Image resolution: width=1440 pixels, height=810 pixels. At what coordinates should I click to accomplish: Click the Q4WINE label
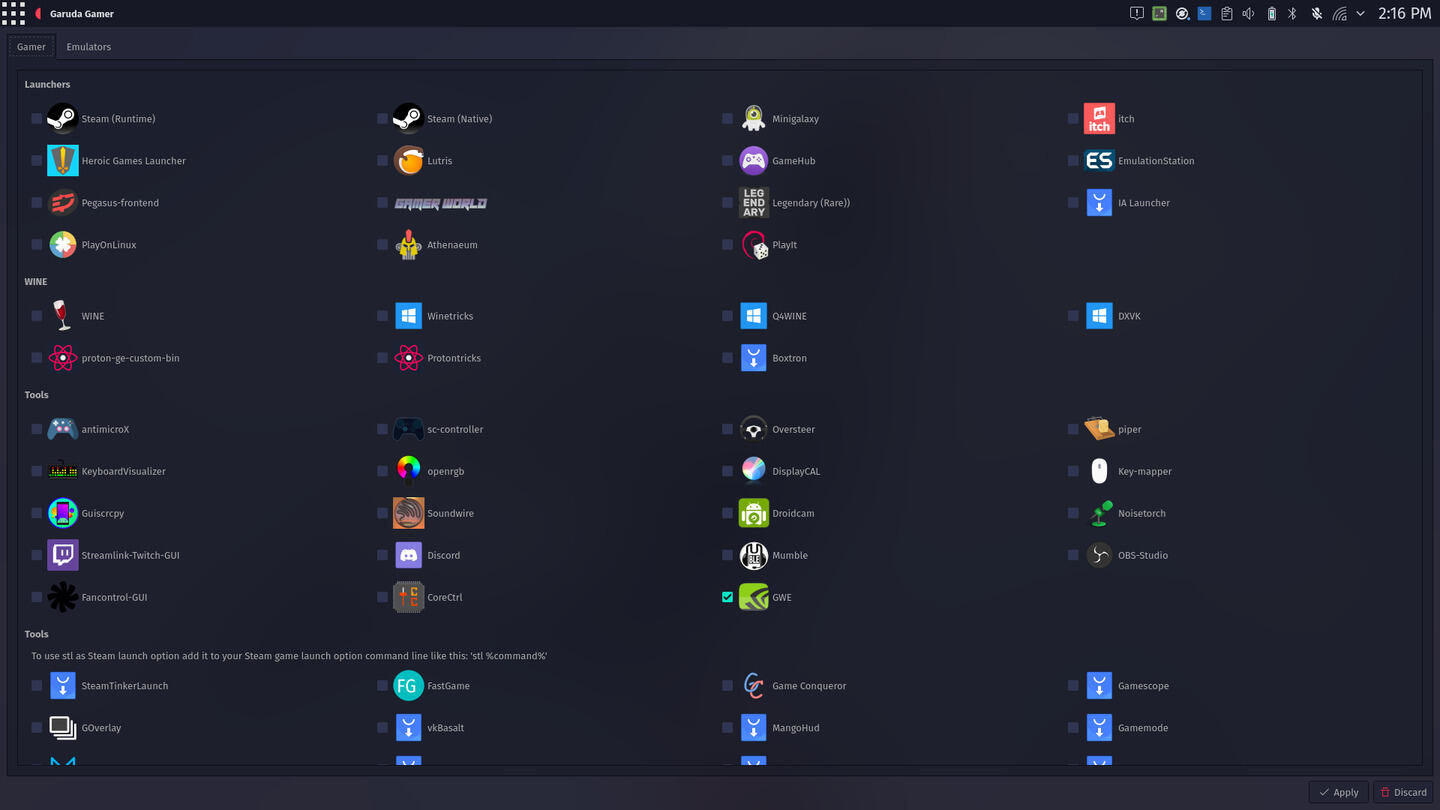pos(789,316)
